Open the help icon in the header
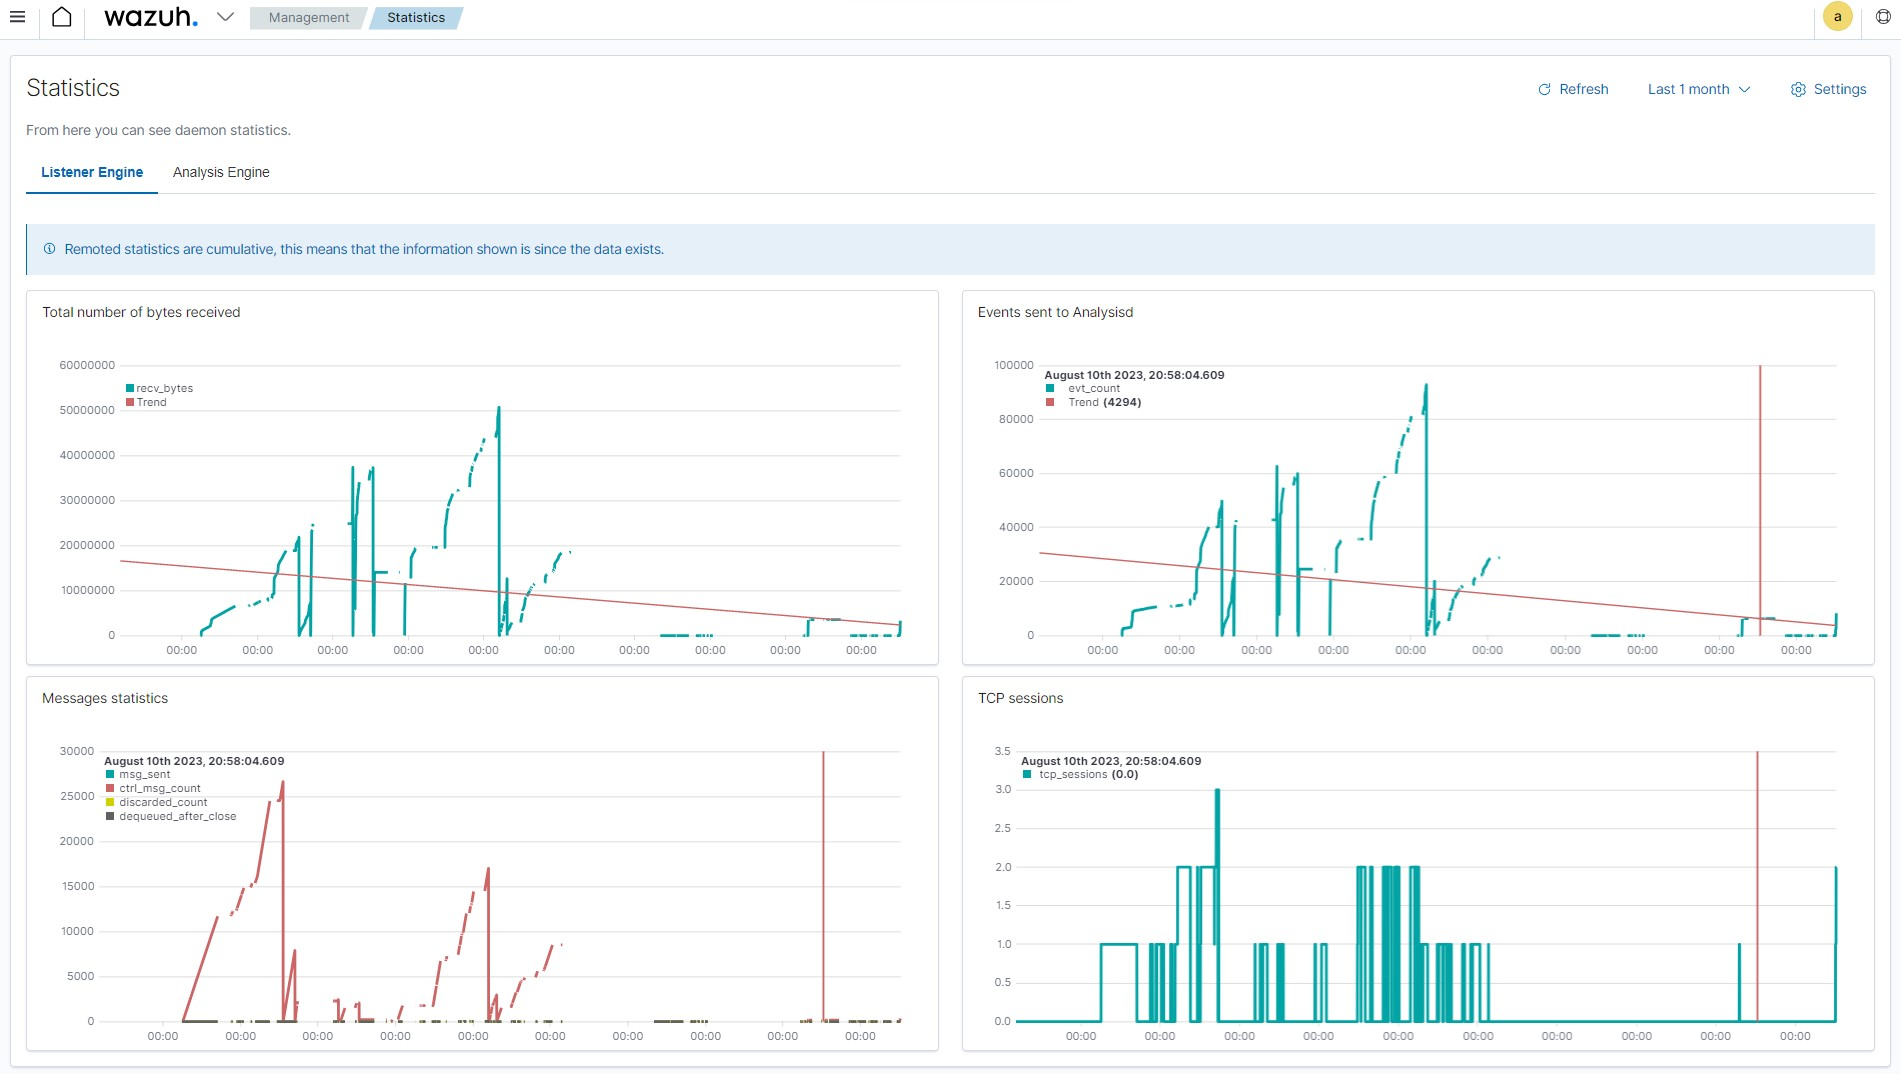This screenshot has height=1074, width=1901. (1883, 17)
